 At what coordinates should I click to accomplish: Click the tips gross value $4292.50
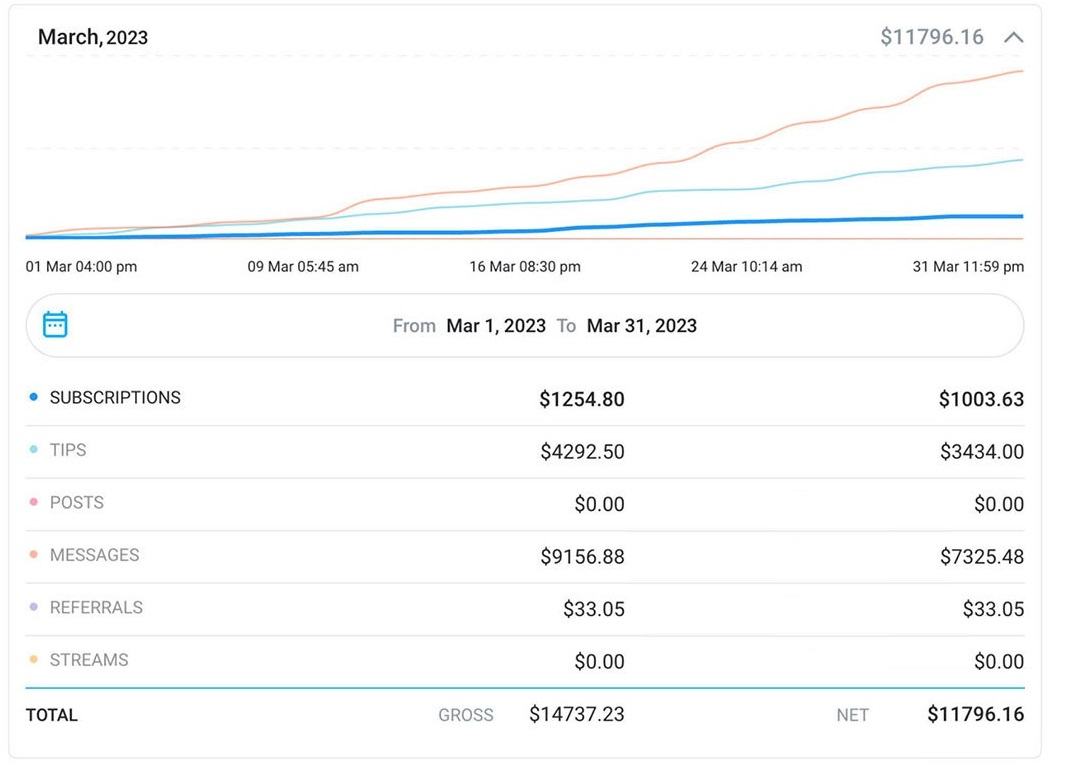tap(582, 452)
